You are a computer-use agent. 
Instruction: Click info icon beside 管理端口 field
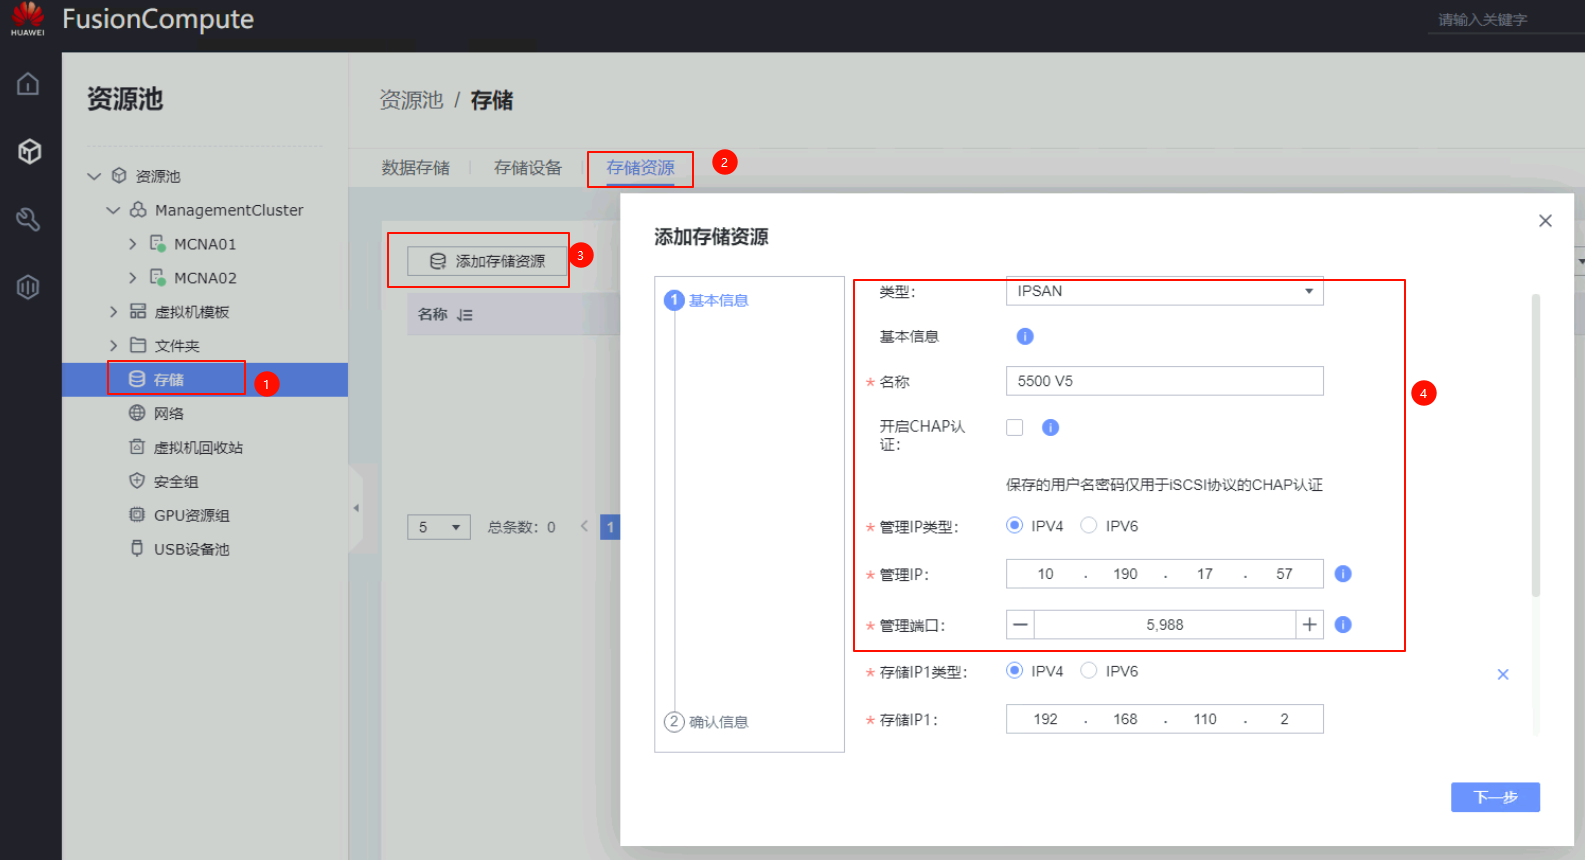1343,625
